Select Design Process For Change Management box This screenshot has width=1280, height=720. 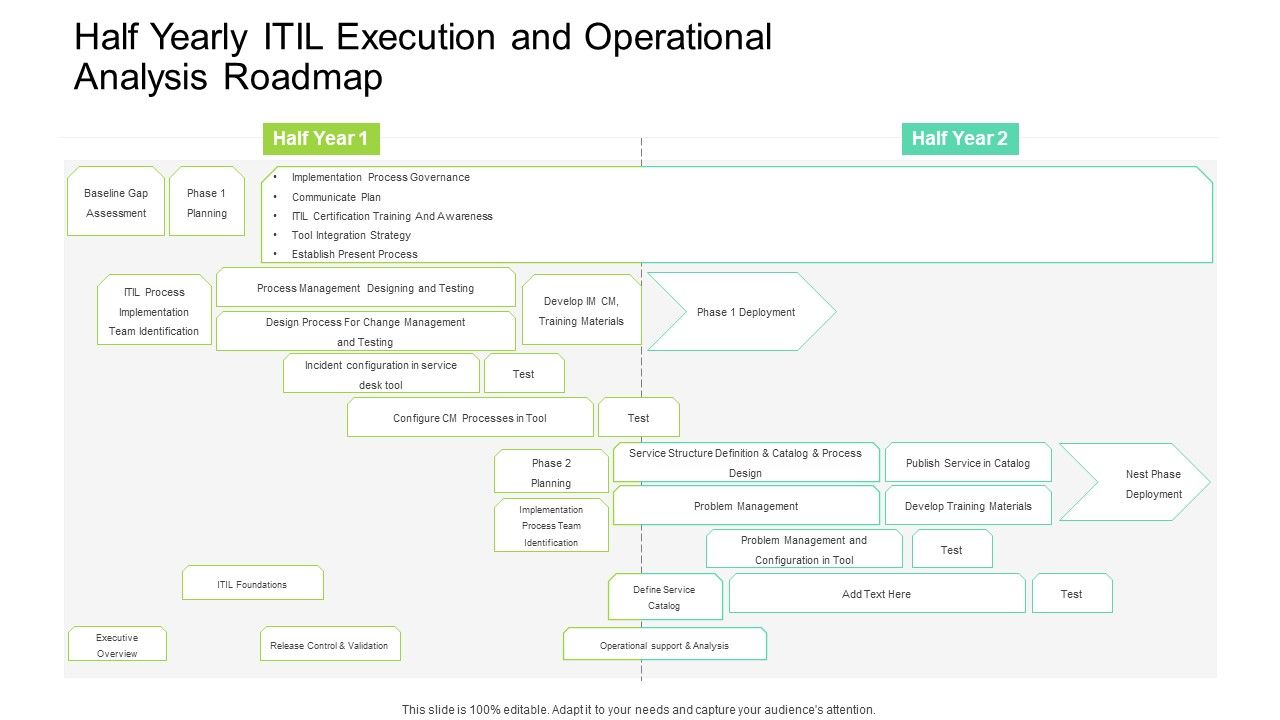pos(366,332)
